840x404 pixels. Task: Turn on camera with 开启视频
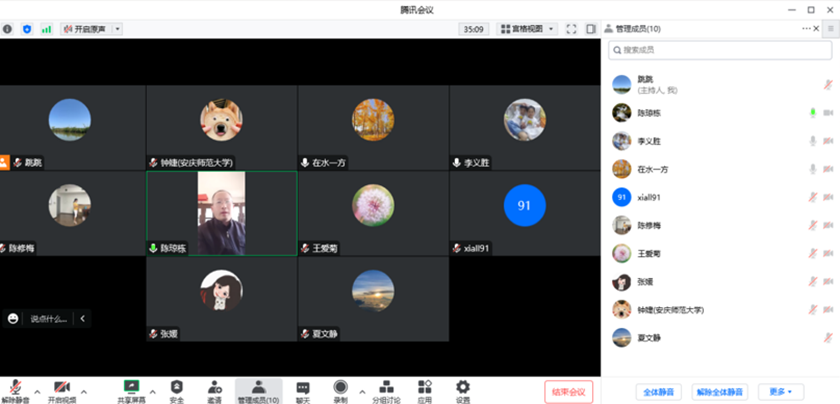[x=60, y=389]
